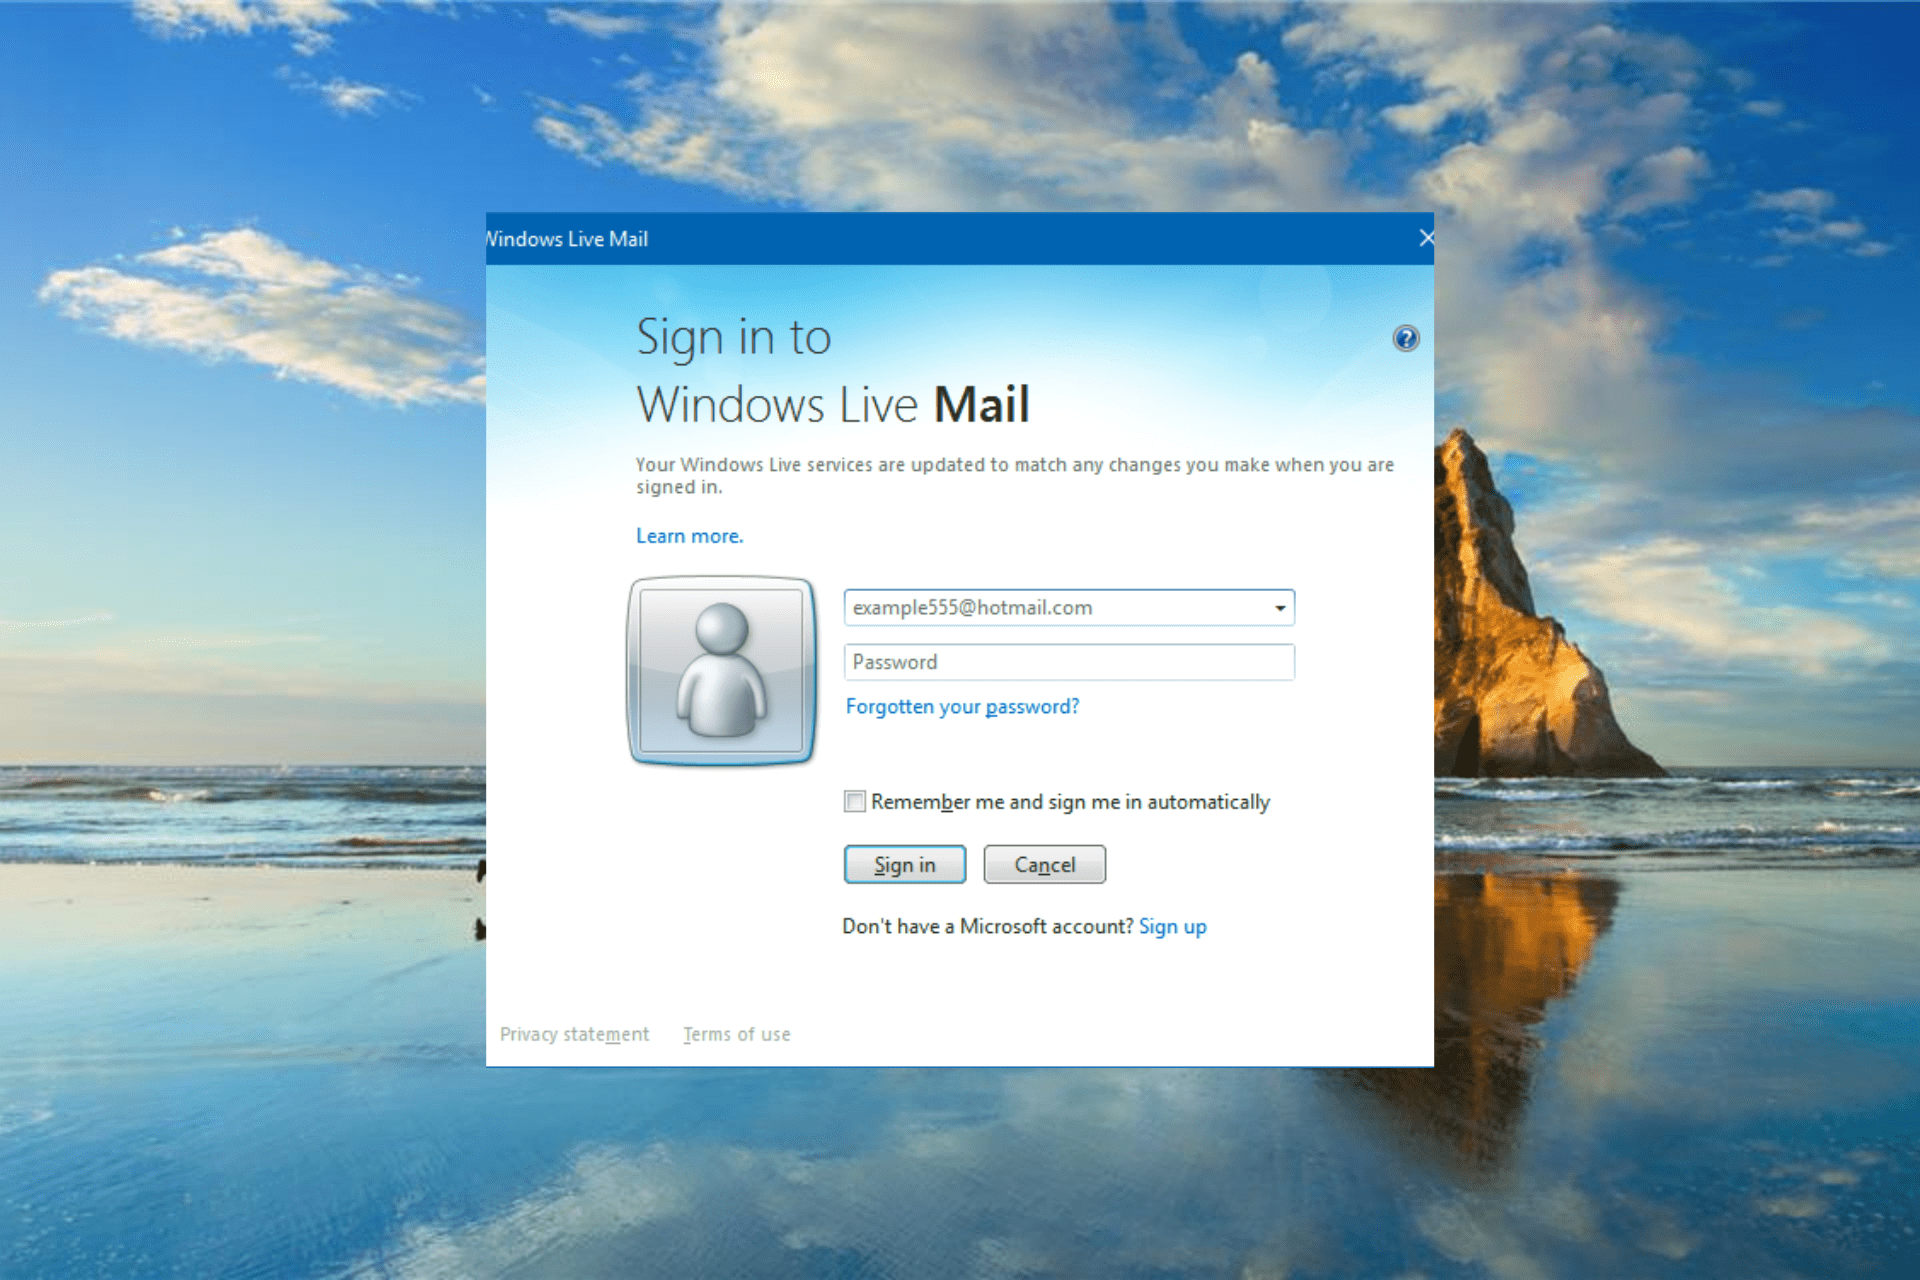Click Forgotten your password link
Screen dimensions: 1920x1280
[x=962, y=707]
